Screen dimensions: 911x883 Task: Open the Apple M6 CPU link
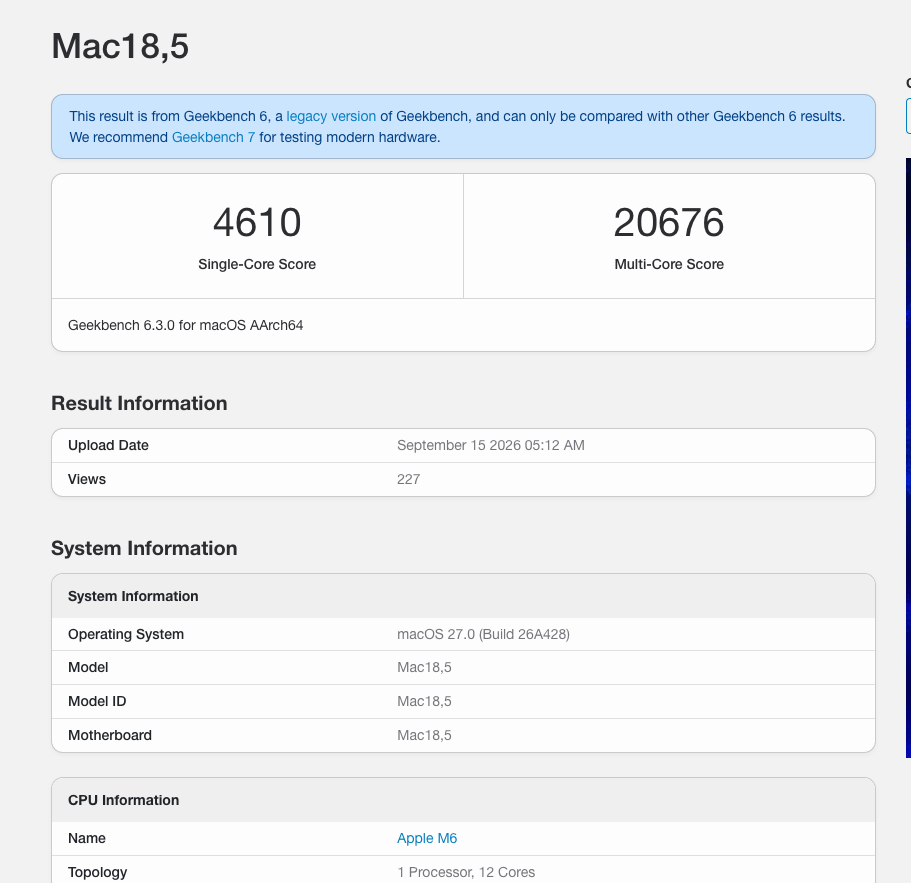point(427,838)
